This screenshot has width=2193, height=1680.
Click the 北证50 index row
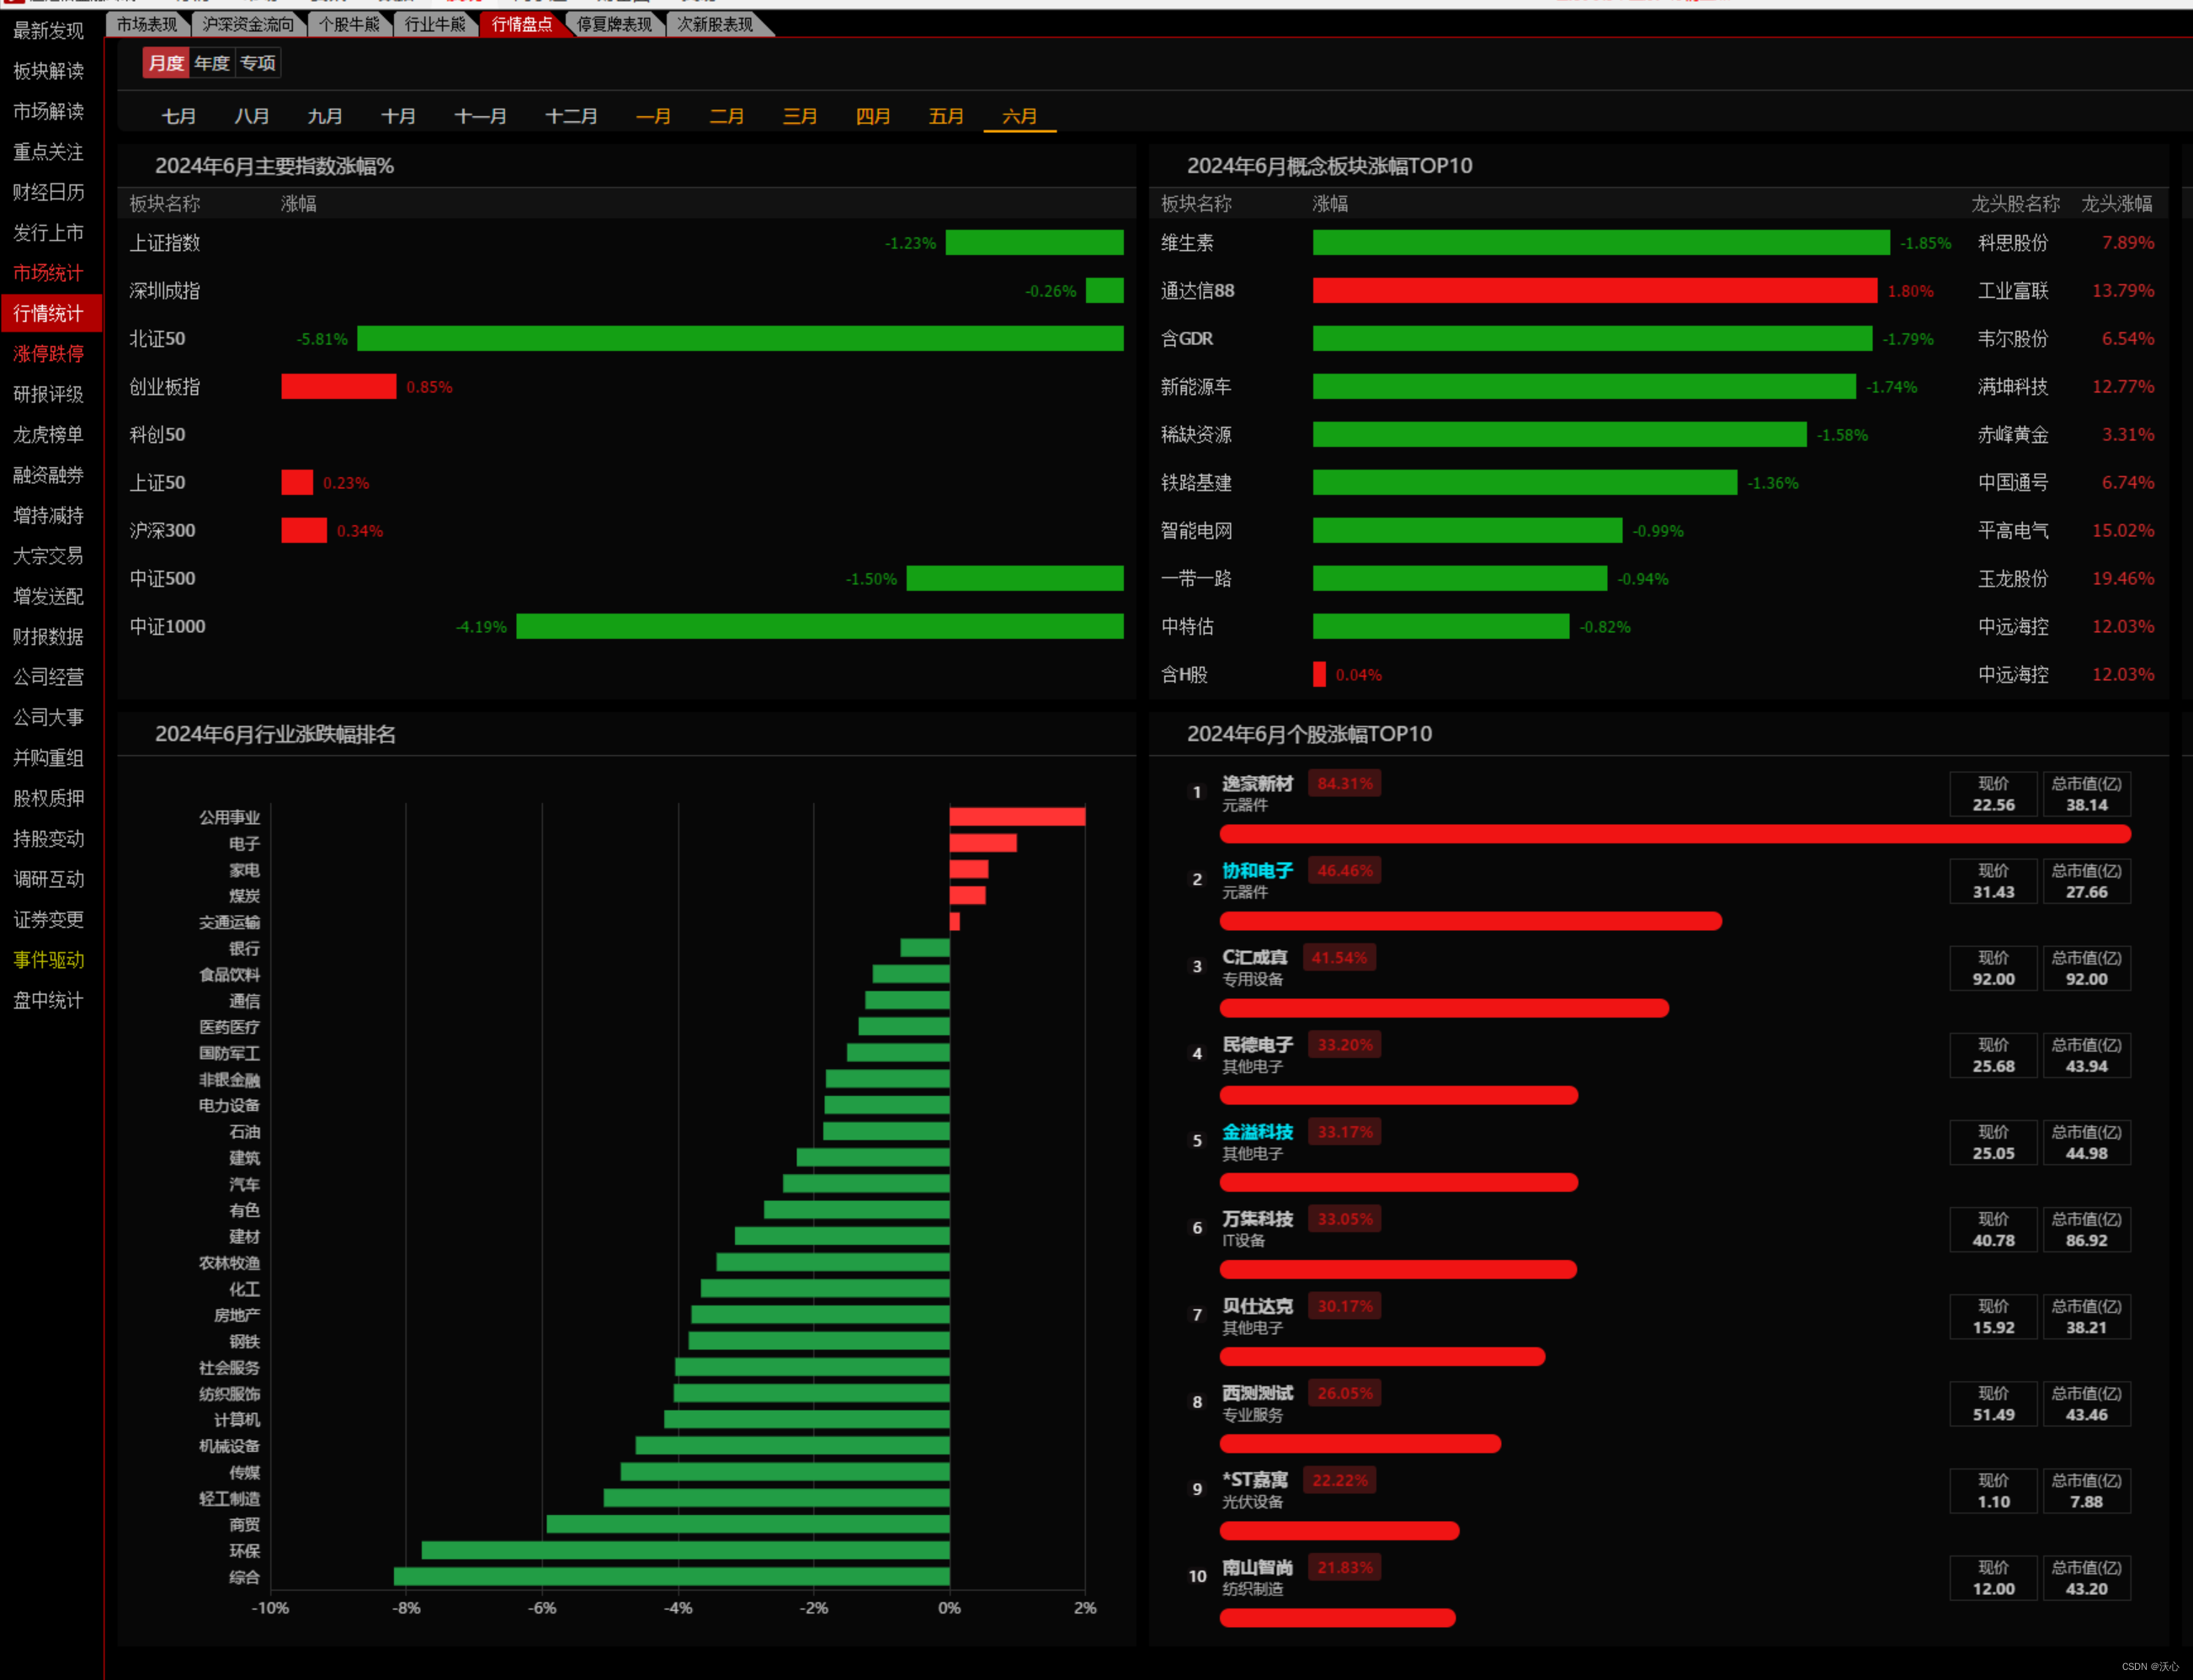626,339
